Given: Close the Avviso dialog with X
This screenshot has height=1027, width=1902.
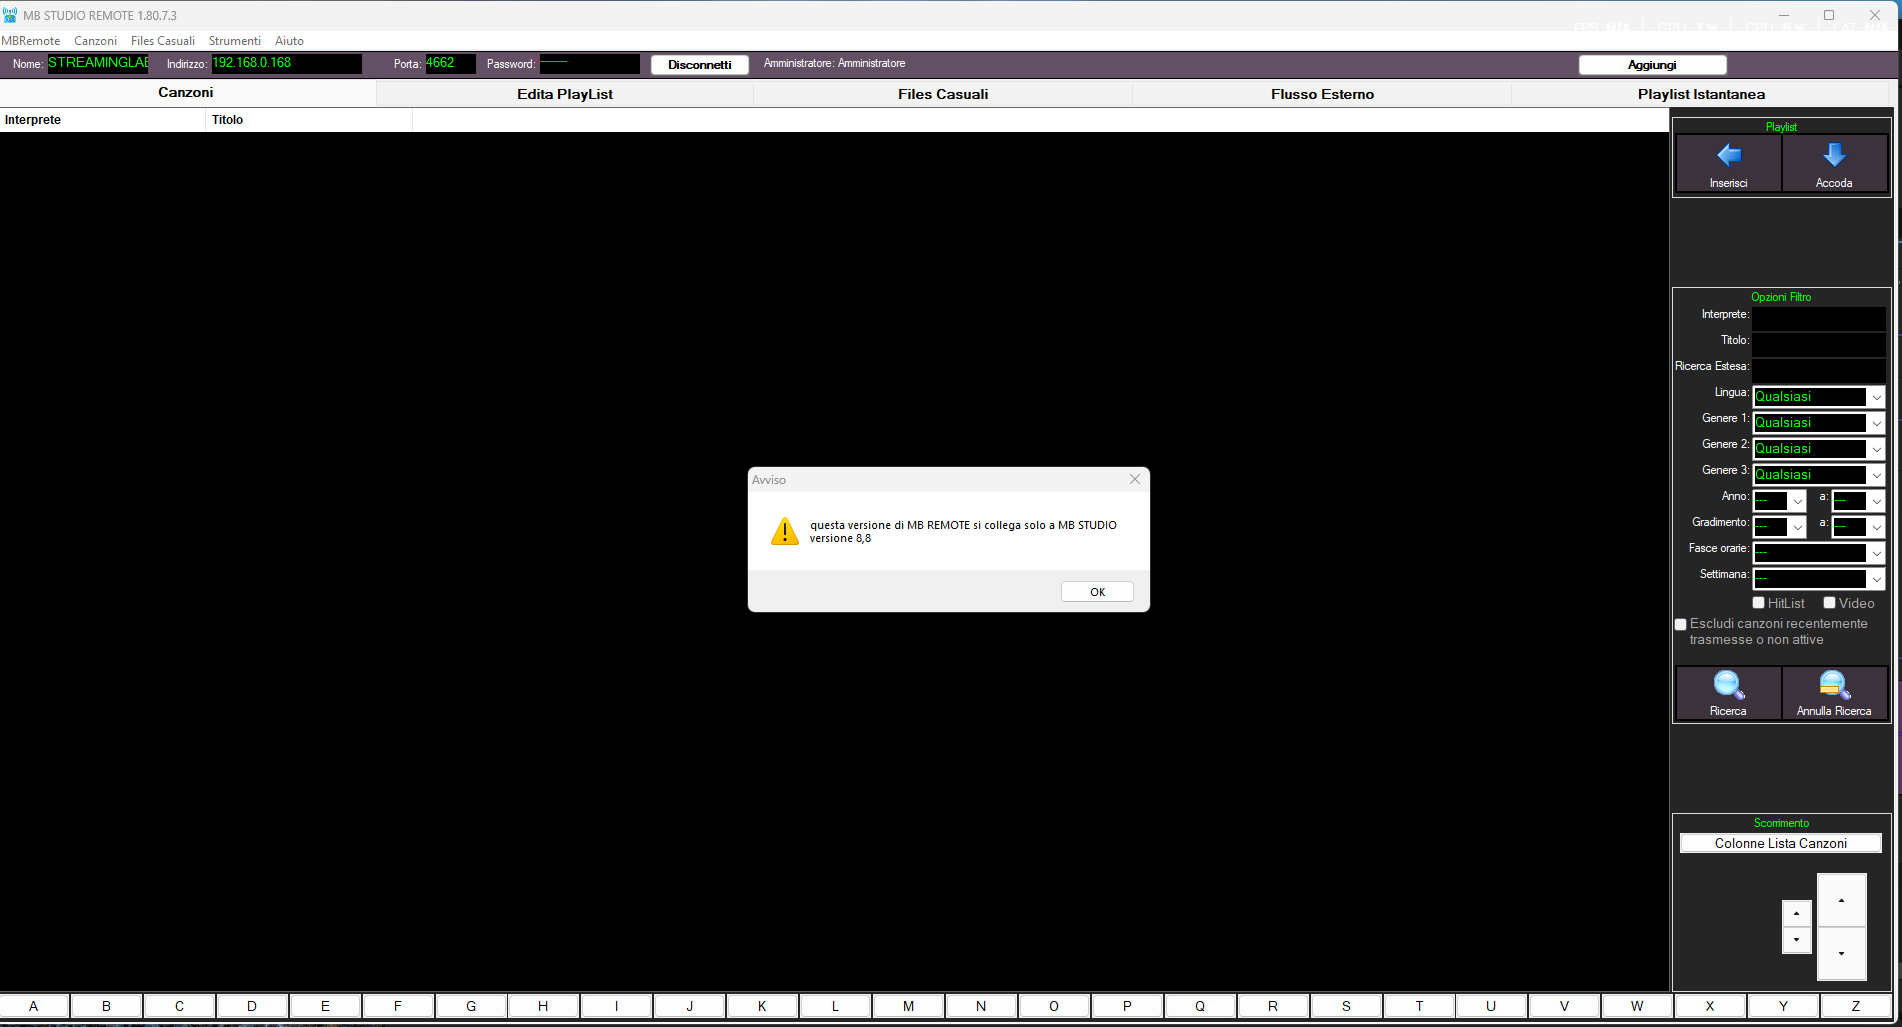Looking at the screenshot, I should 1135,480.
